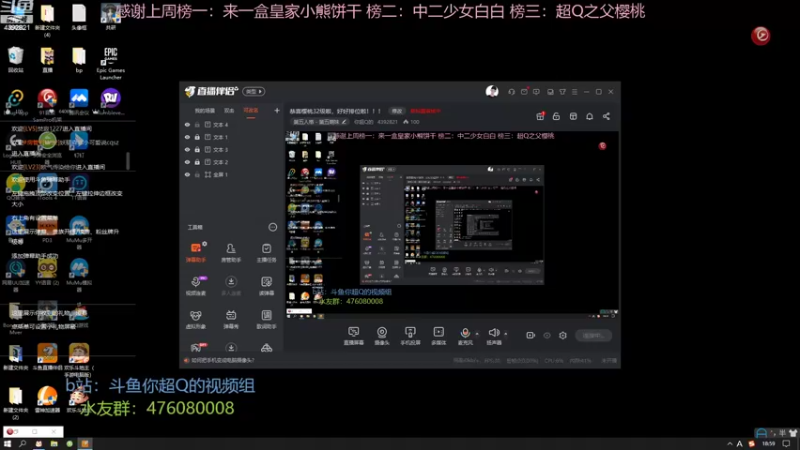Select the 全屏 1 source row

(232, 174)
